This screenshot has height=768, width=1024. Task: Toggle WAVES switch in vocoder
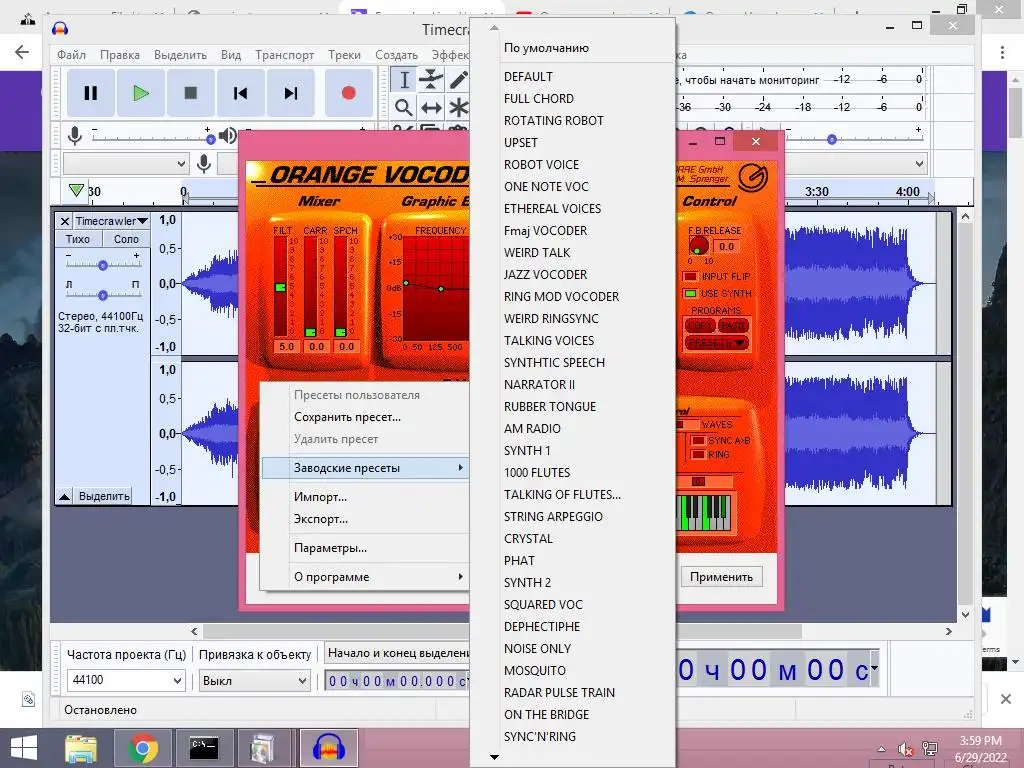pyautogui.click(x=688, y=424)
